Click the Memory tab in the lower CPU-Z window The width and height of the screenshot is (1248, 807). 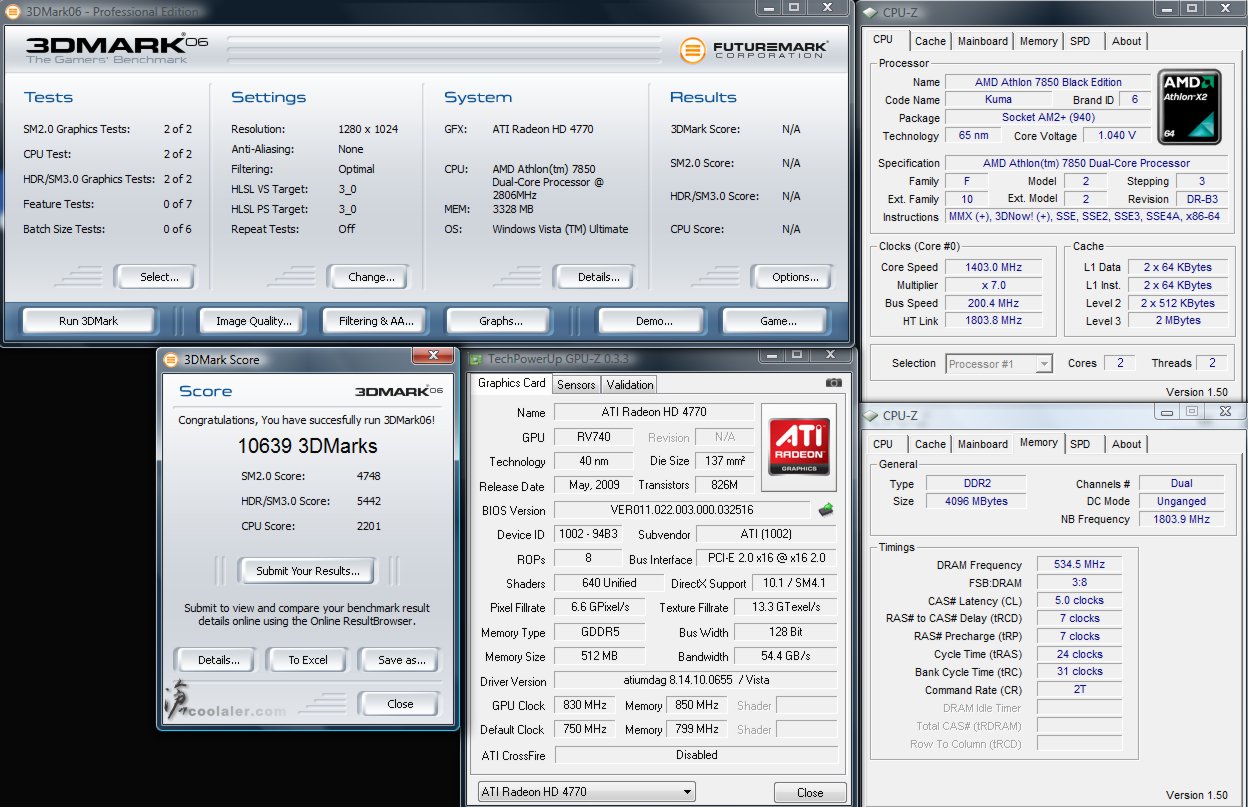tap(1038, 442)
